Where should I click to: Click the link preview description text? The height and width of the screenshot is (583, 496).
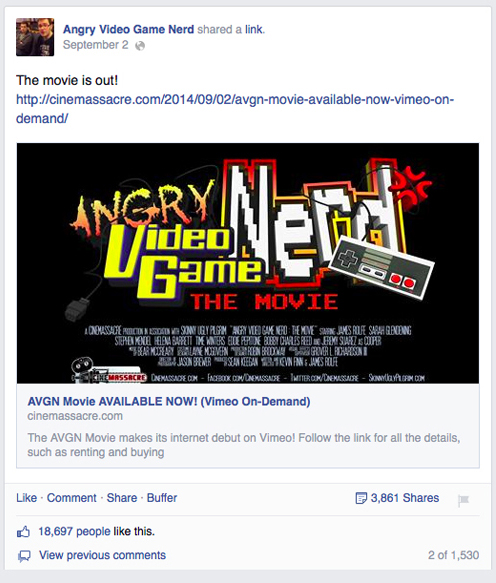point(244,445)
